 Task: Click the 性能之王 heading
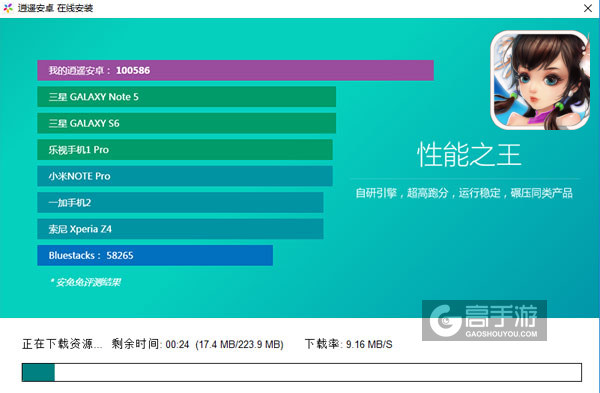(469, 155)
